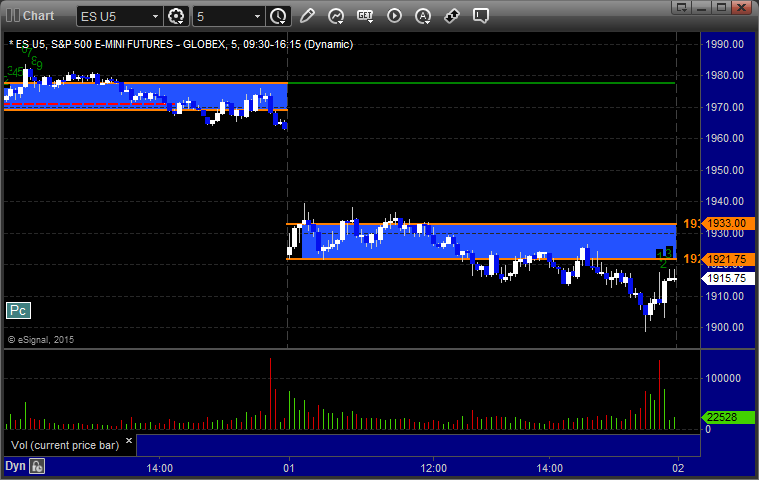Minimize the chart window
759x480 pixels.
[701, 7]
